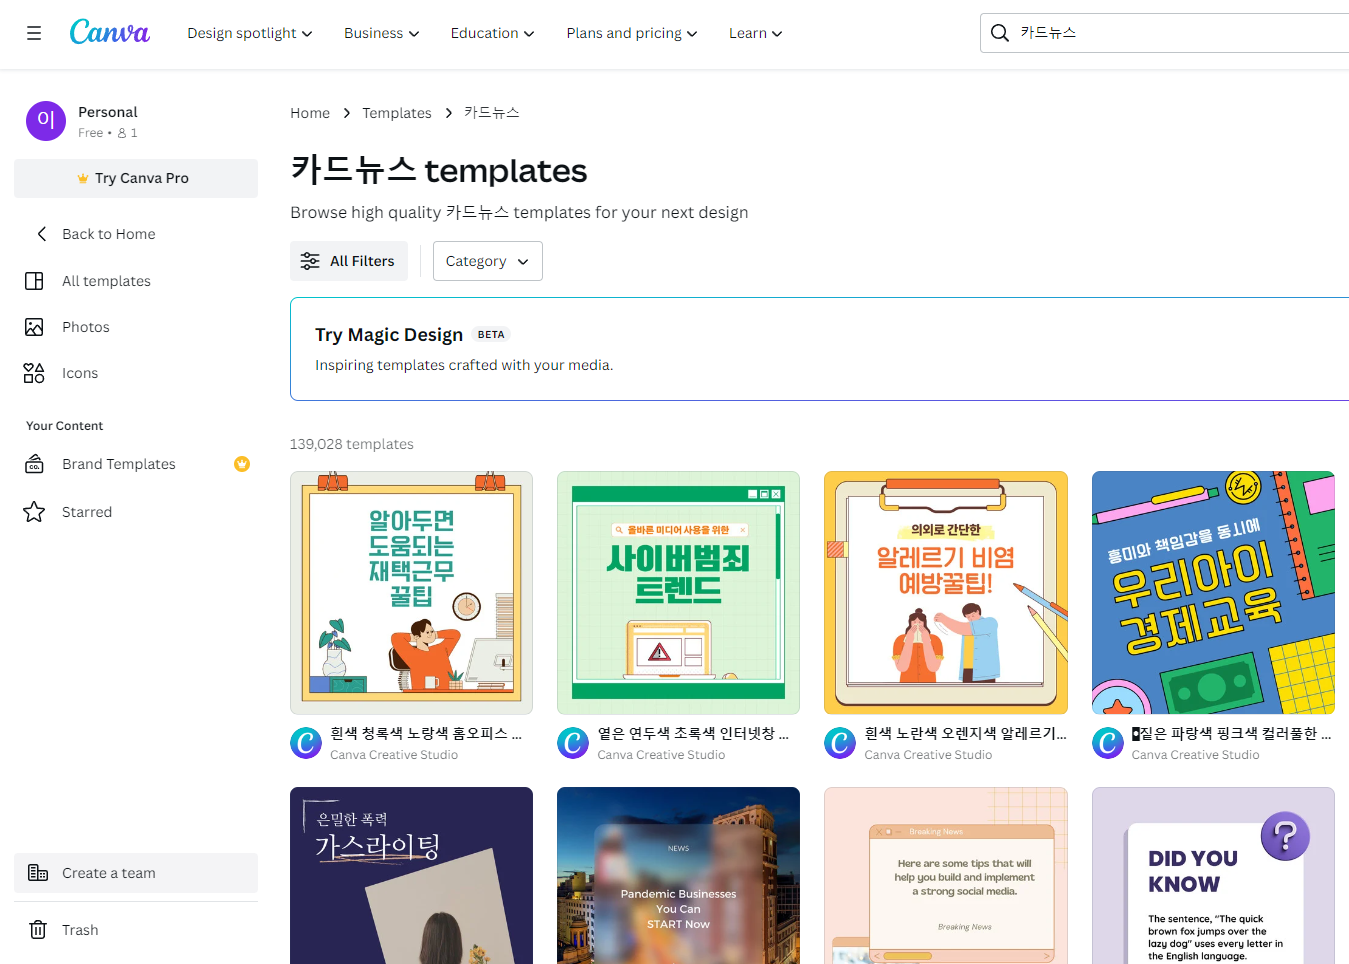
Task: Click the 짙은 파랑색 핑크색 컬러풀한 template title
Action: pos(1231,734)
